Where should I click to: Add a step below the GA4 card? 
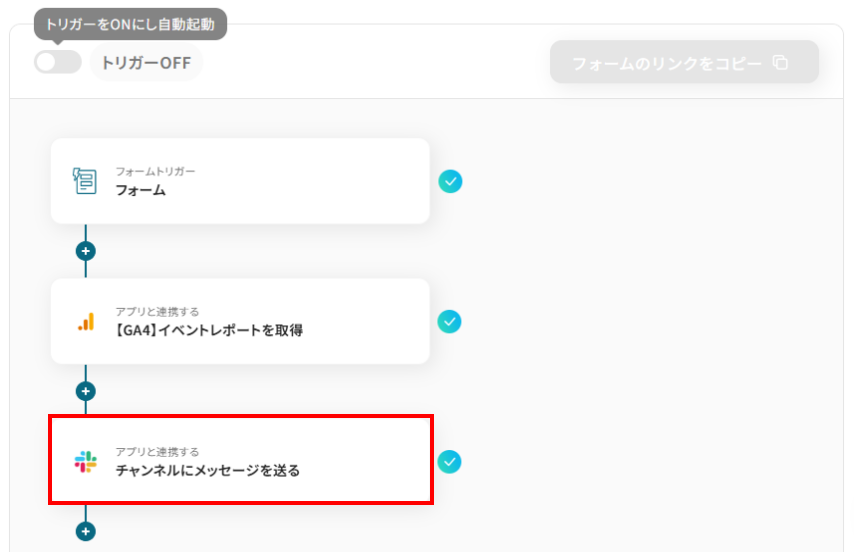(x=86, y=391)
